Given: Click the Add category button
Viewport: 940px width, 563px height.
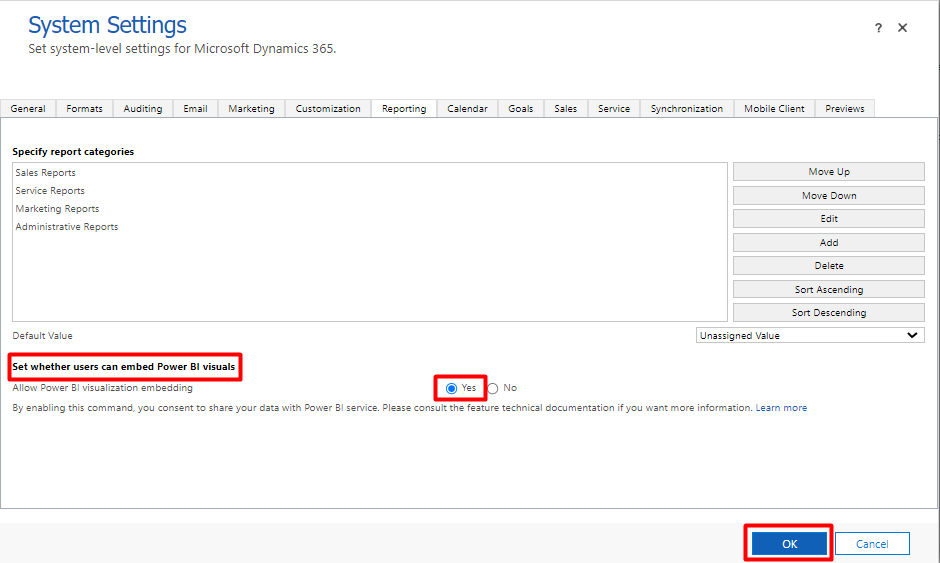Looking at the screenshot, I should click(828, 242).
